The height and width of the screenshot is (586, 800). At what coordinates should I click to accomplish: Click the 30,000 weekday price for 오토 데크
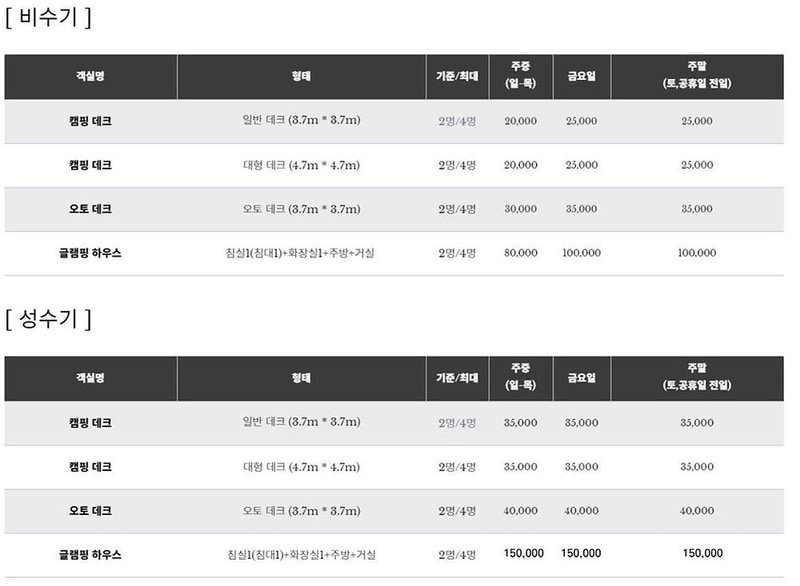point(521,209)
